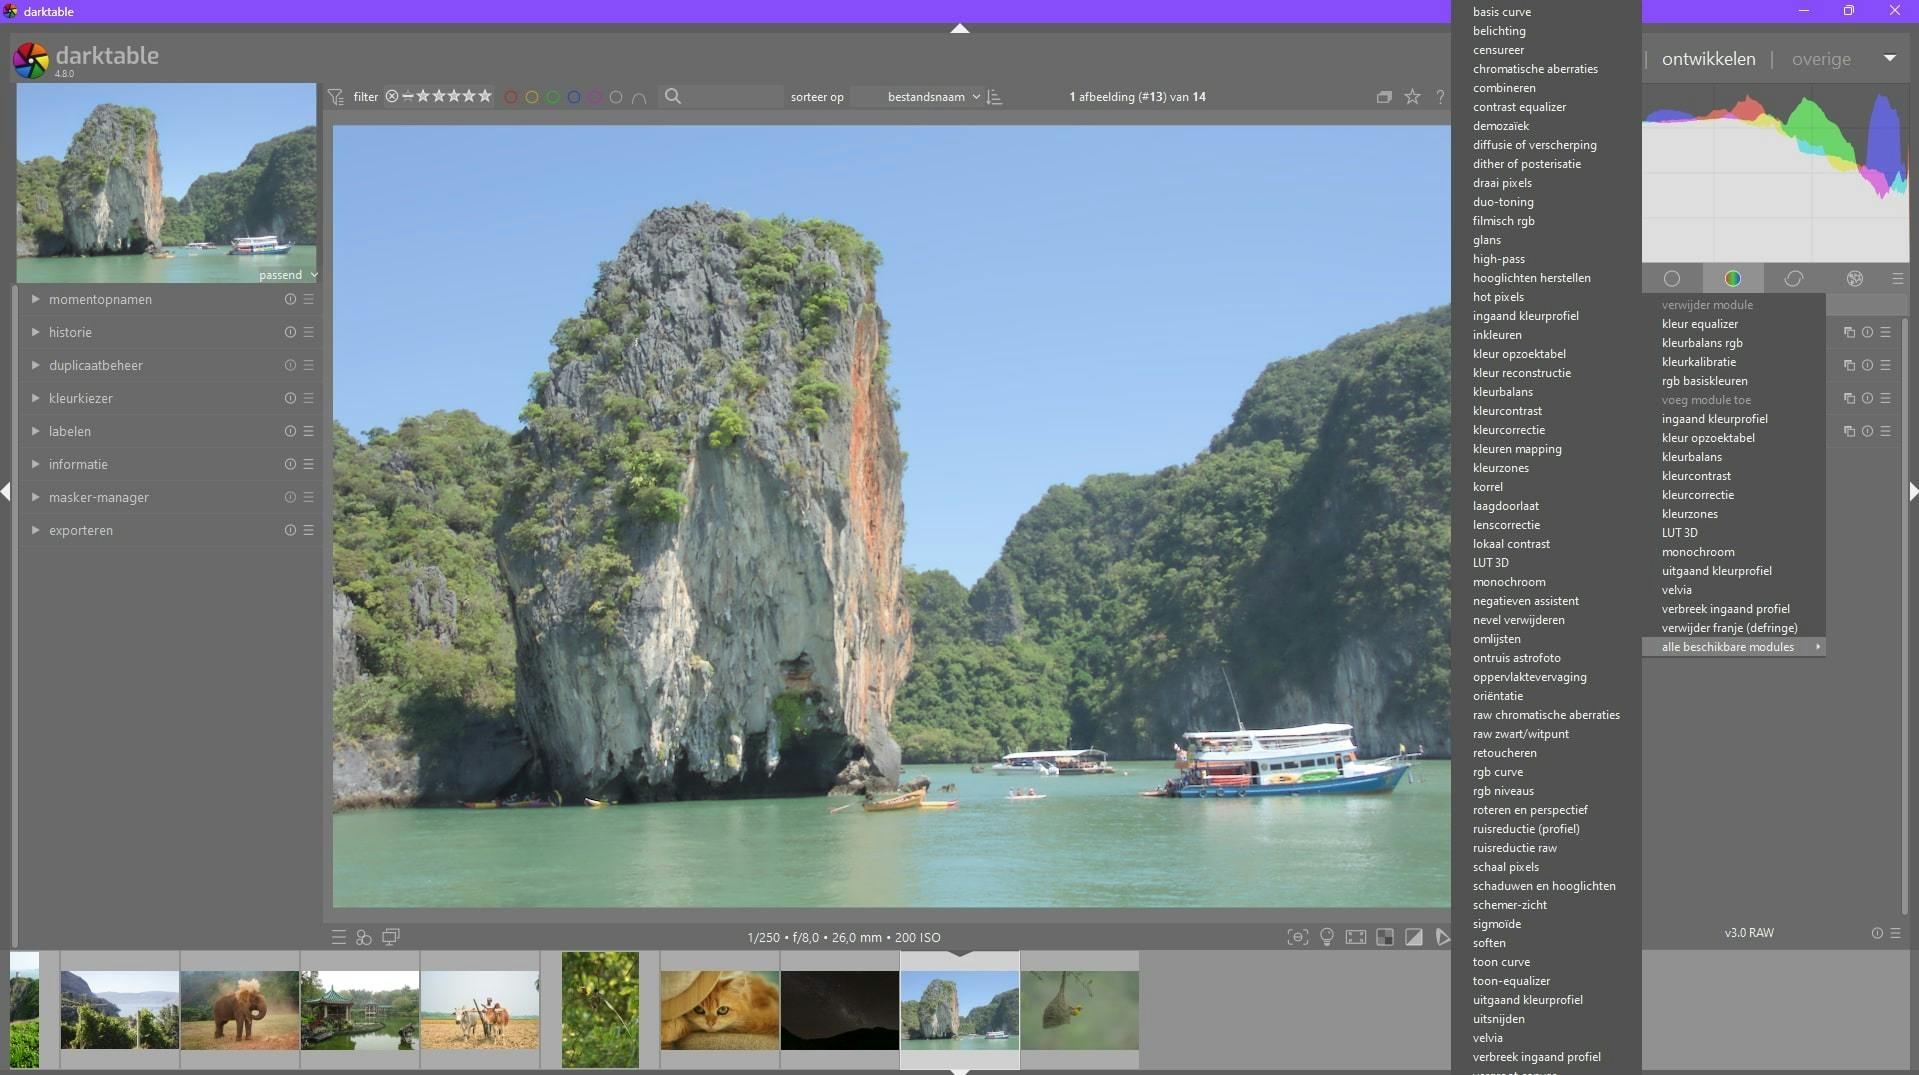Open 'alle beschikbare modules' submenu

(x=1734, y=647)
